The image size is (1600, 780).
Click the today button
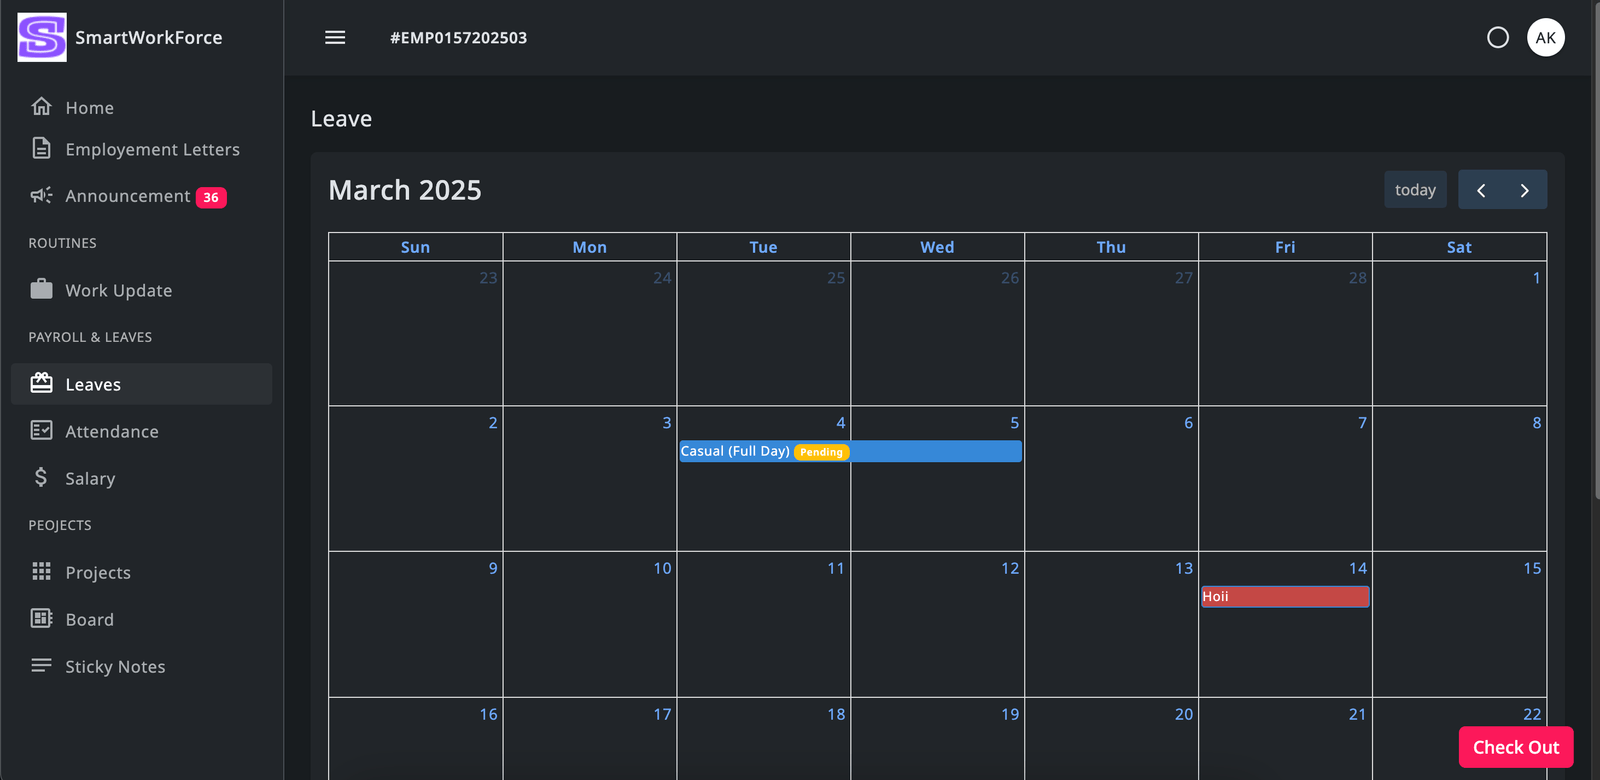point(1415,190)
